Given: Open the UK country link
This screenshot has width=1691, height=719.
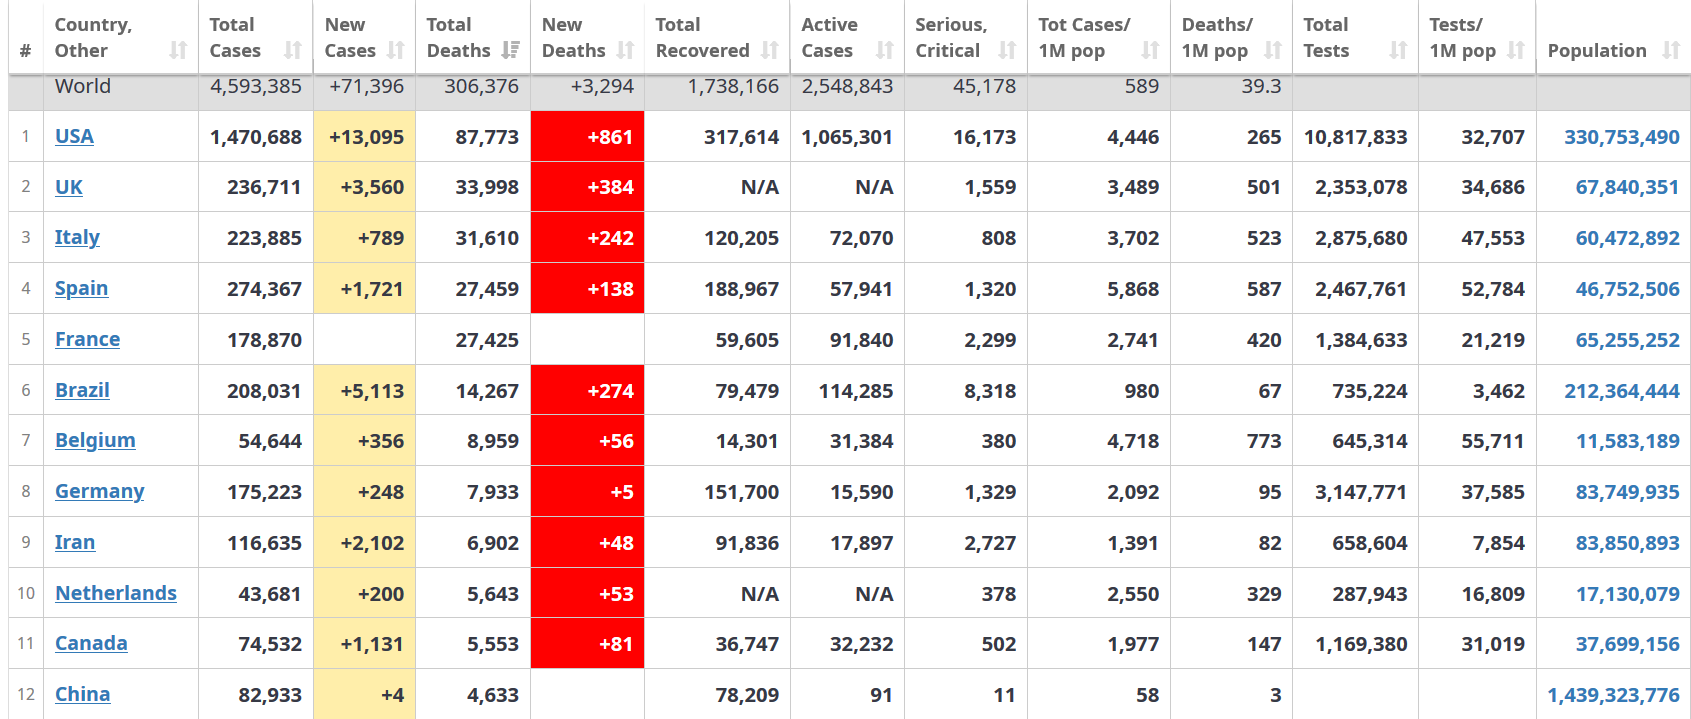Looking at the screenshot, I should [69, 187].
